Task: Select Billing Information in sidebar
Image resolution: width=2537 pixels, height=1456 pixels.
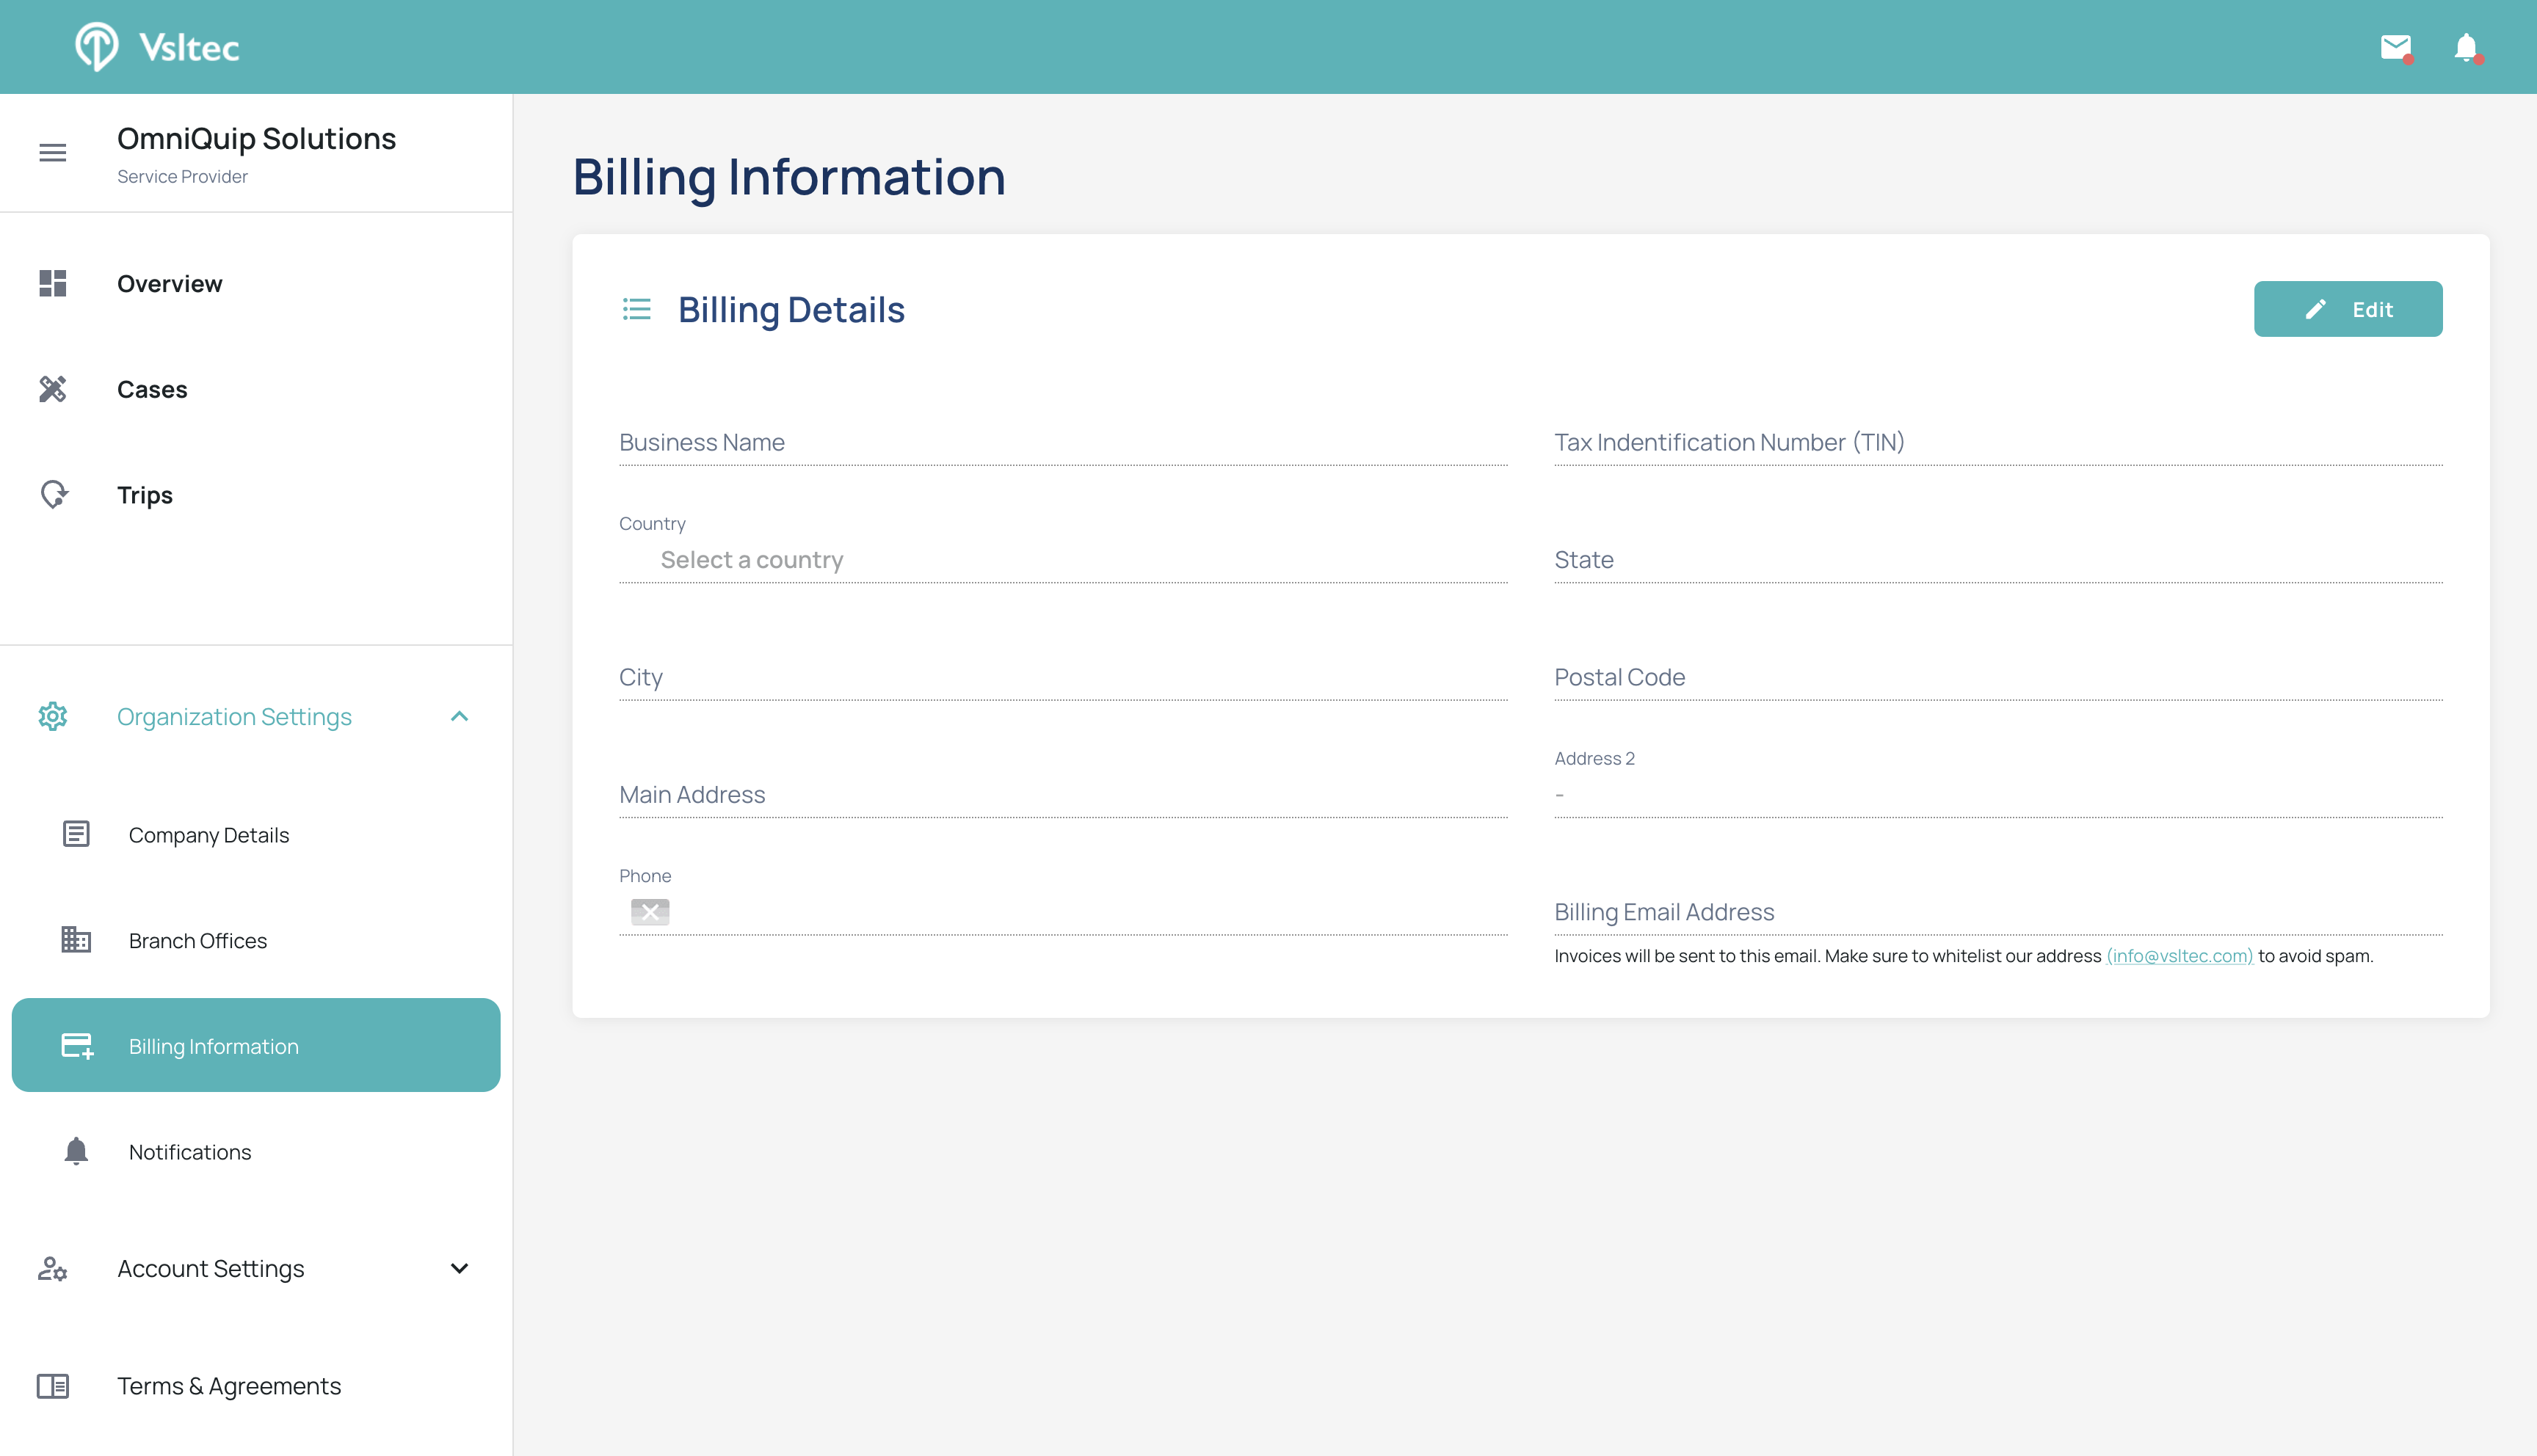Action: coord(256,1045)
